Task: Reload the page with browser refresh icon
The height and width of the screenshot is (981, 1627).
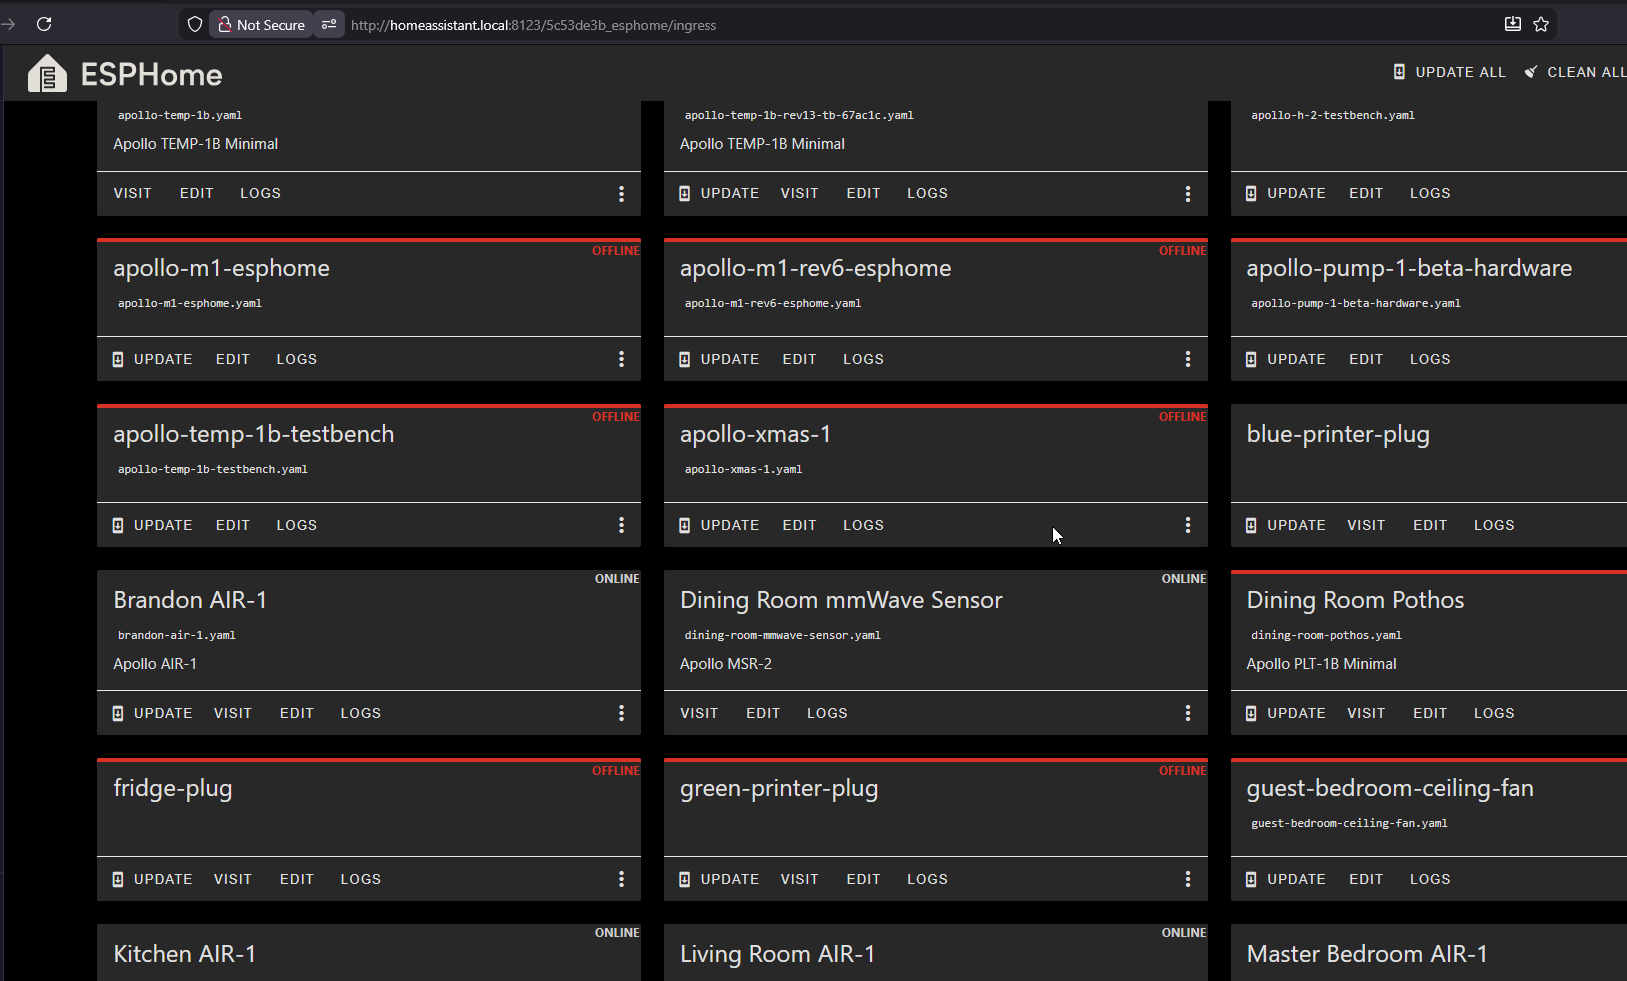Action: coord(44,24)
